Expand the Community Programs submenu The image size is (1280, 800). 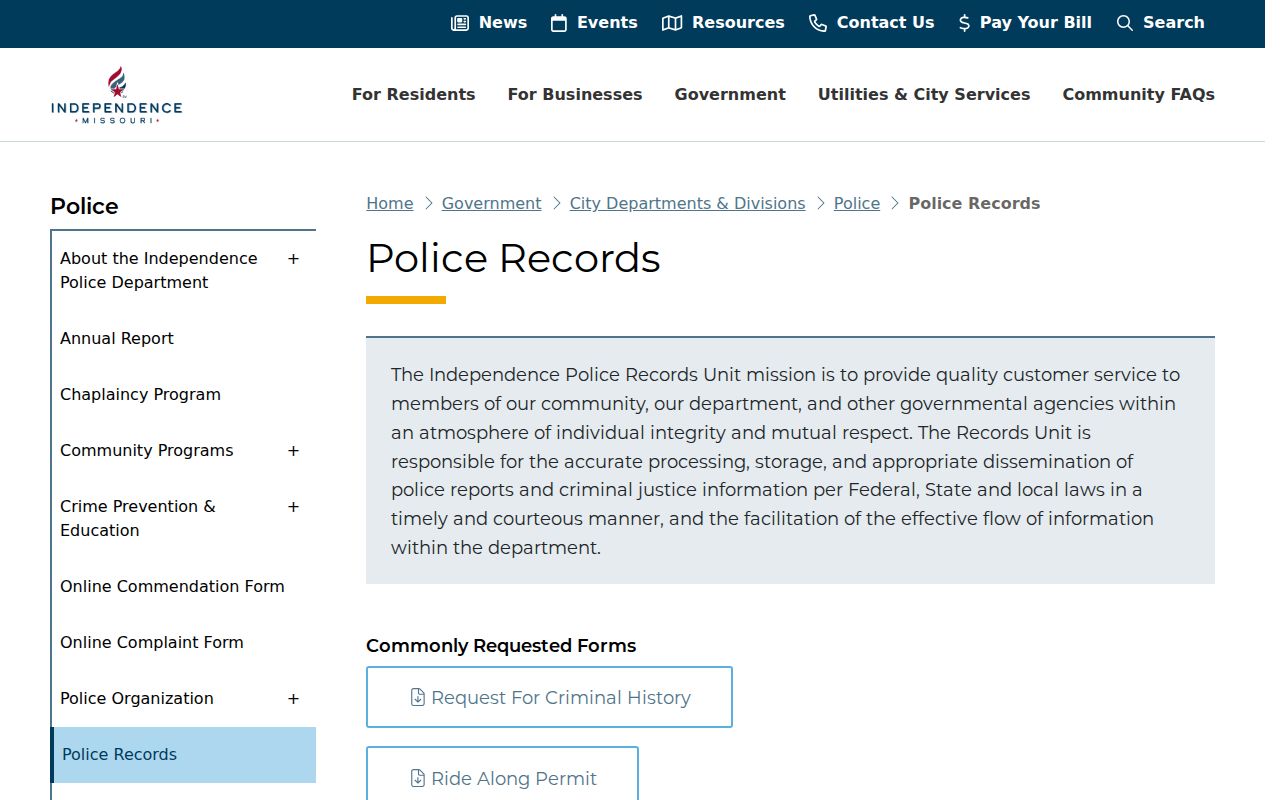293,451
